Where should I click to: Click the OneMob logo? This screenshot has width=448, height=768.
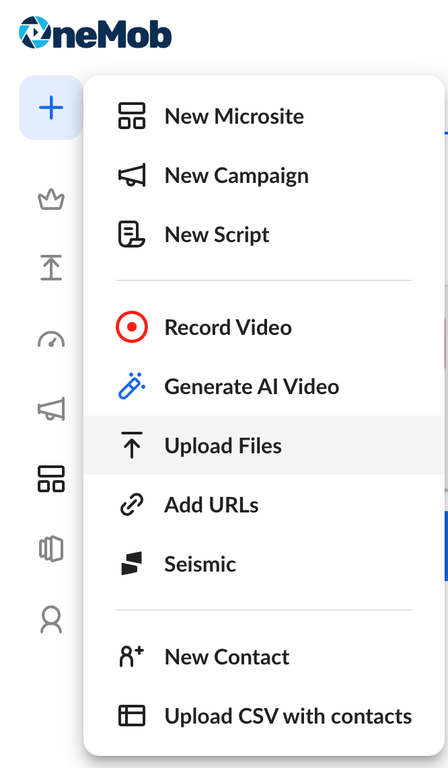tap(95, 33)
